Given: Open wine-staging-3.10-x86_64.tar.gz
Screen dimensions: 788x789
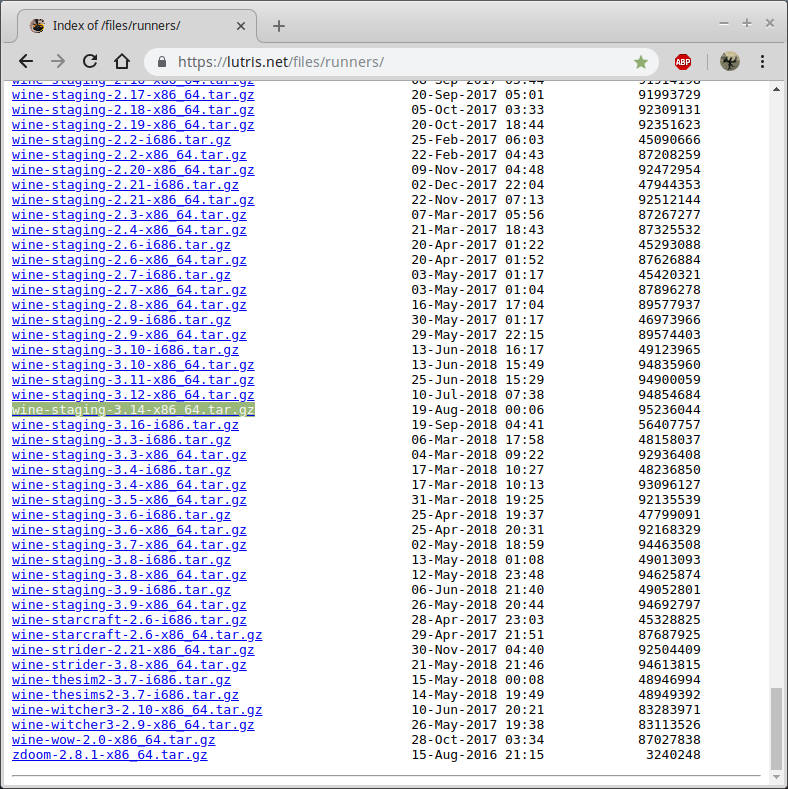Looking at the screenshot, I should 133,365.
